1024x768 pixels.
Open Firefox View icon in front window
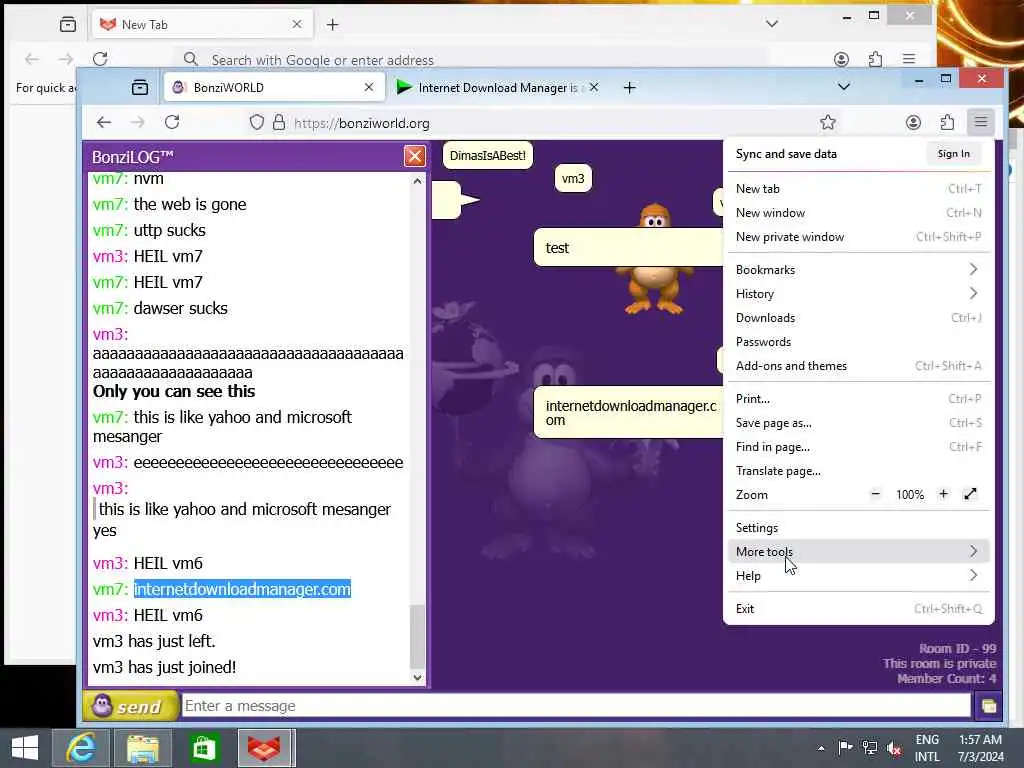pos(140,88)
